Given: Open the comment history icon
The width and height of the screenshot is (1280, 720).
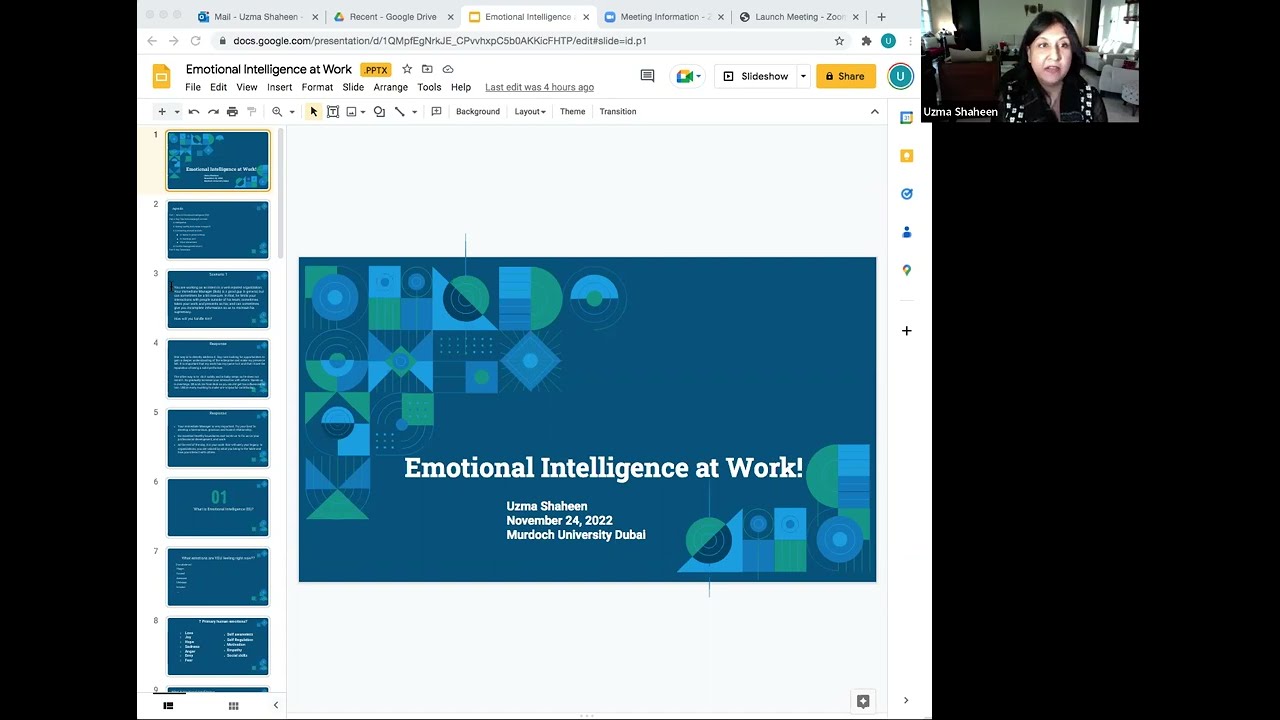Looking at the screenshot, I should click(x=647, y=76).
